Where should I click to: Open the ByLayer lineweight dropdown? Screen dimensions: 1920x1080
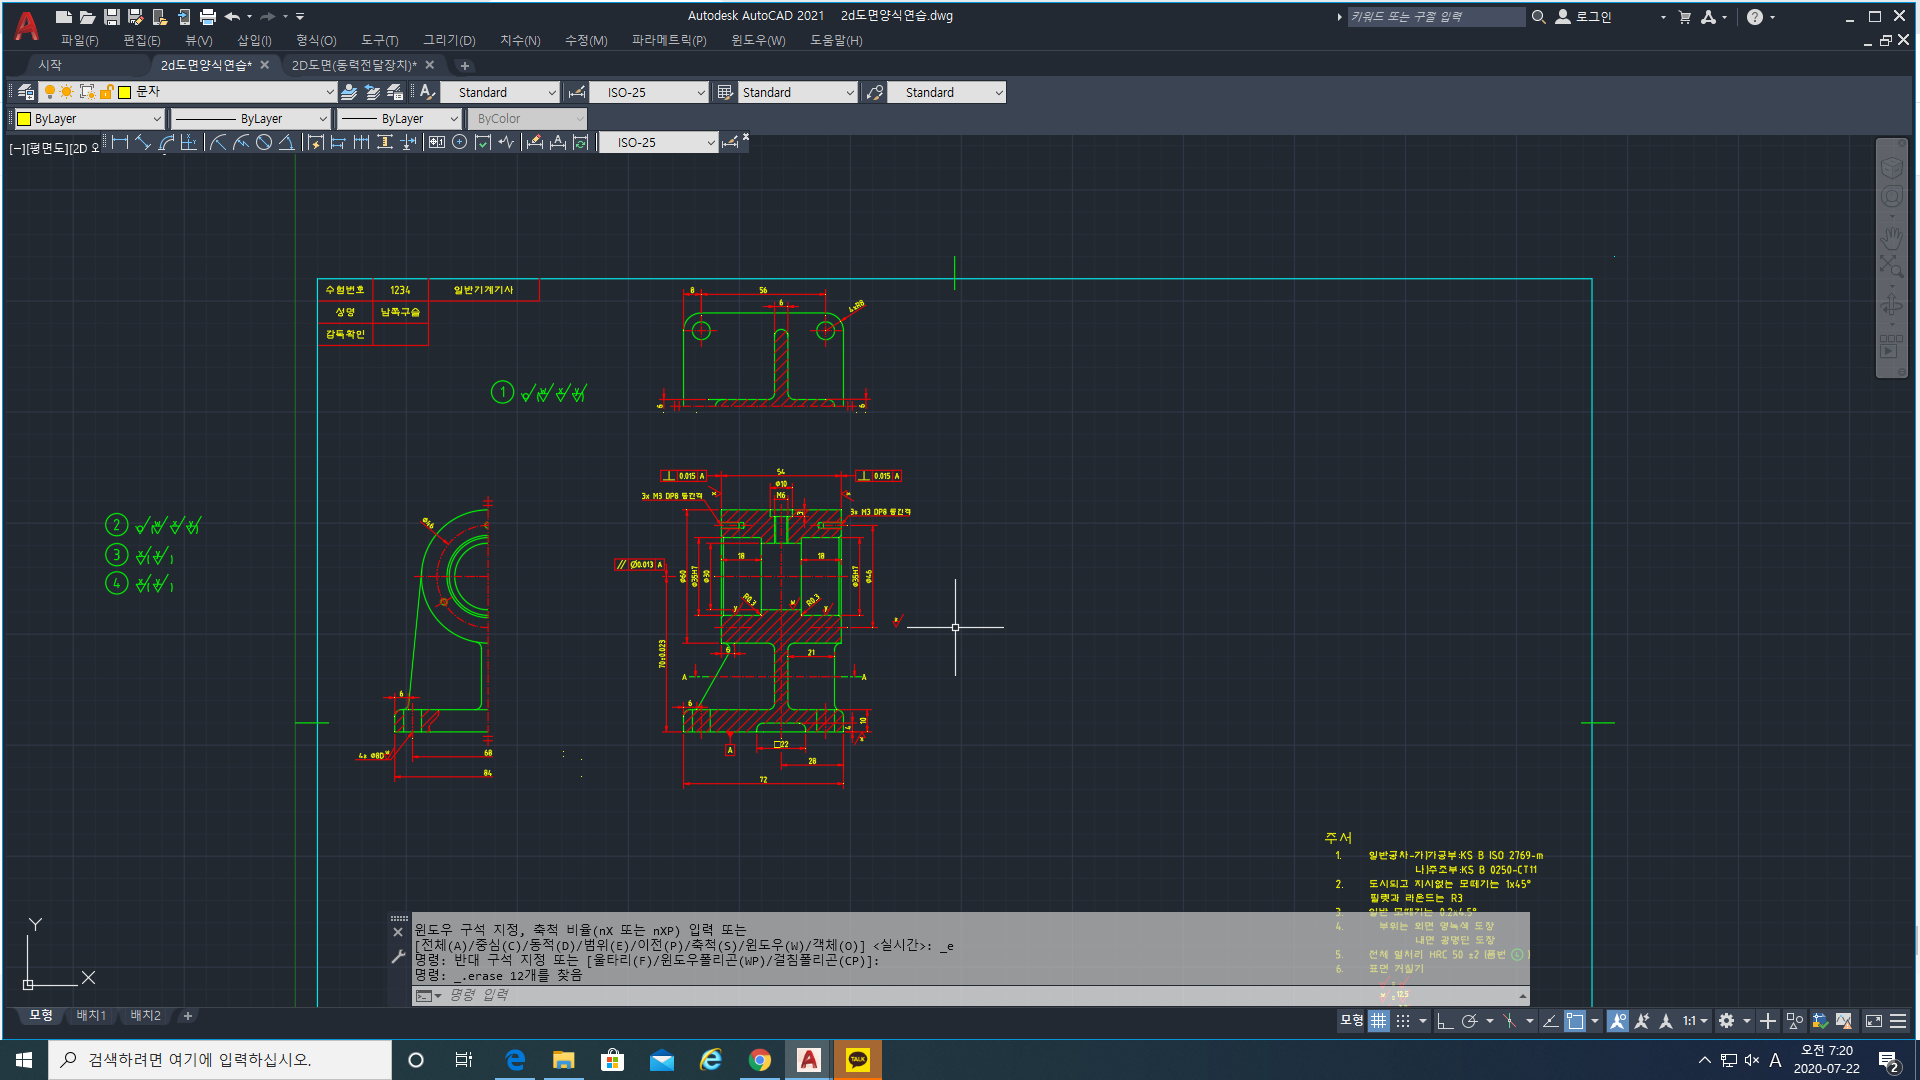(x=398, y=118)
